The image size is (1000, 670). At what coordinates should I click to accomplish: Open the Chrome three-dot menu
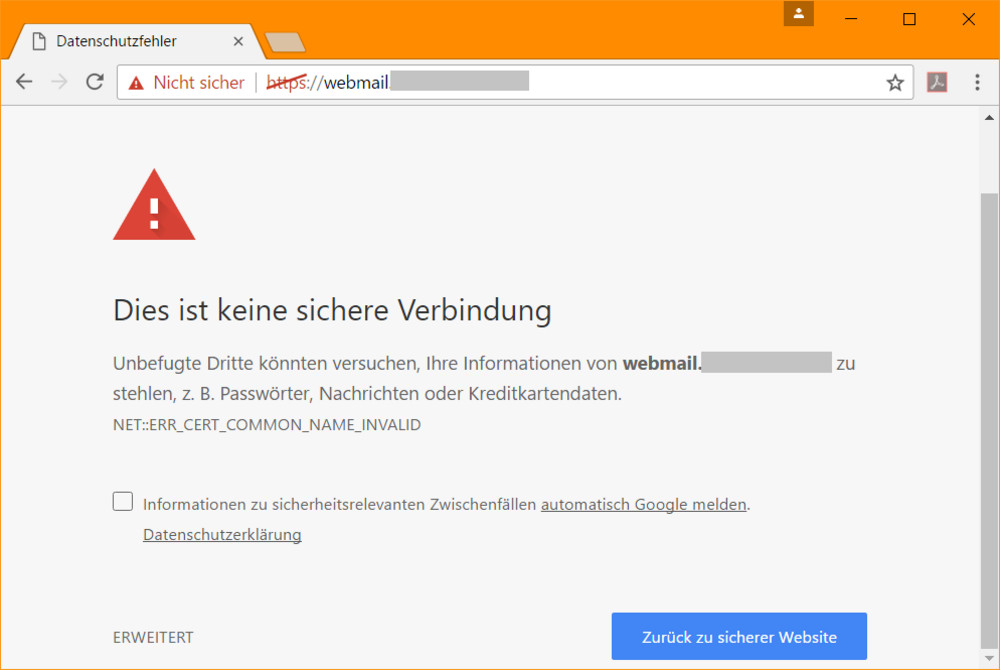coord(977,82)
